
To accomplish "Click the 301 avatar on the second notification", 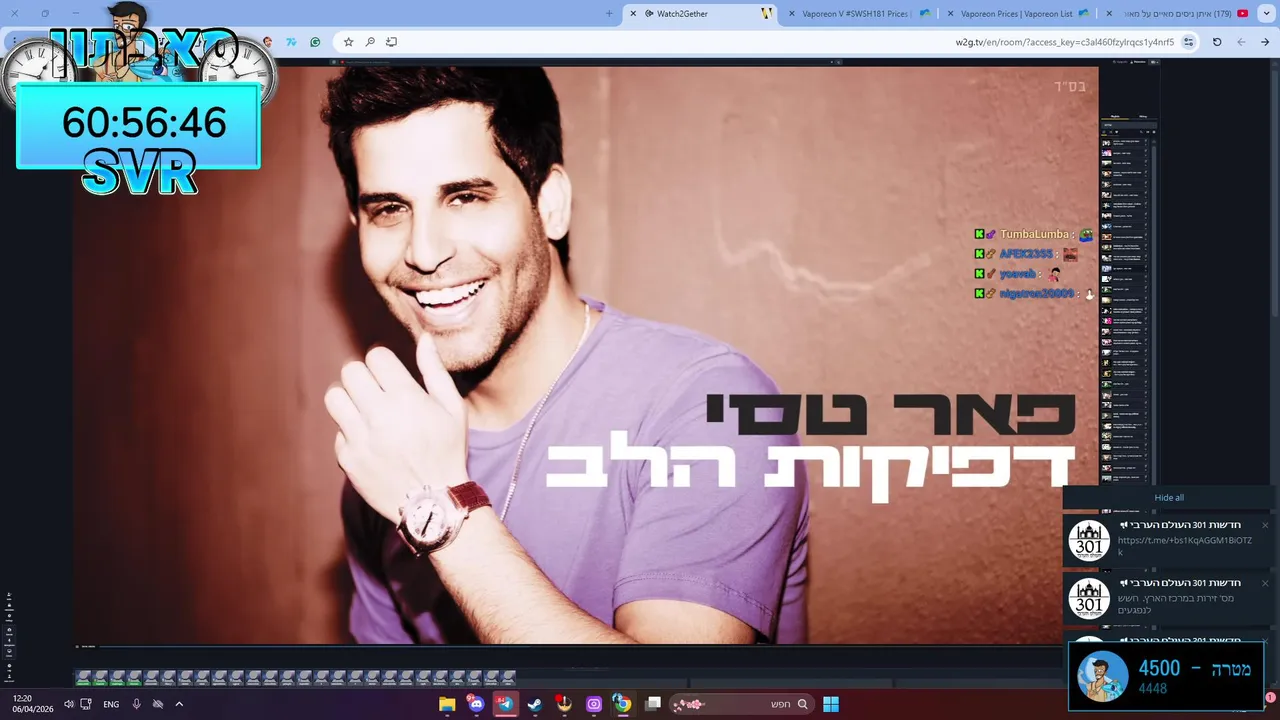I will coord(1089,599).
